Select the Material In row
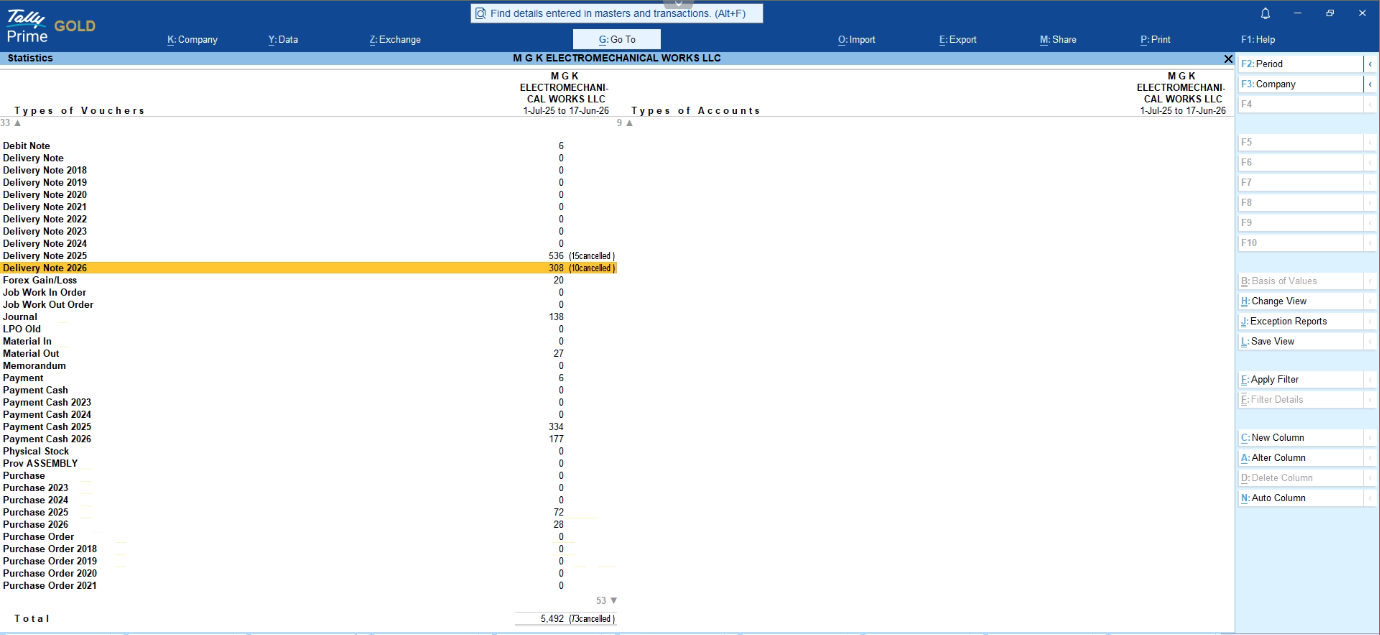1380x635 pixels. pyautogui.click(x=308, y=342)
